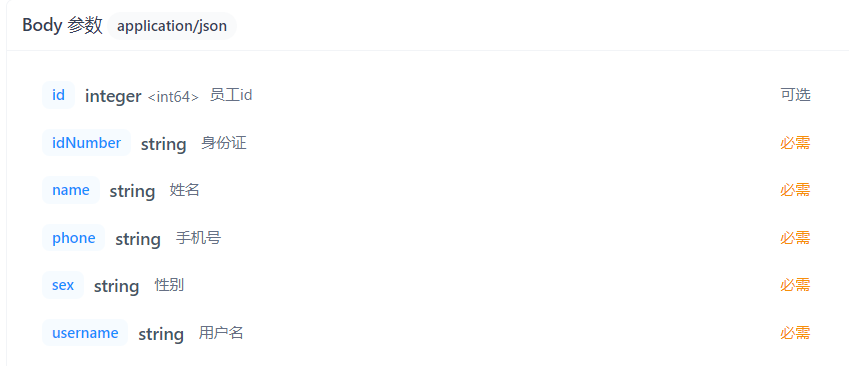Select the sex parameter tag
The image size is (849, 366).
[x=63, y=285]
